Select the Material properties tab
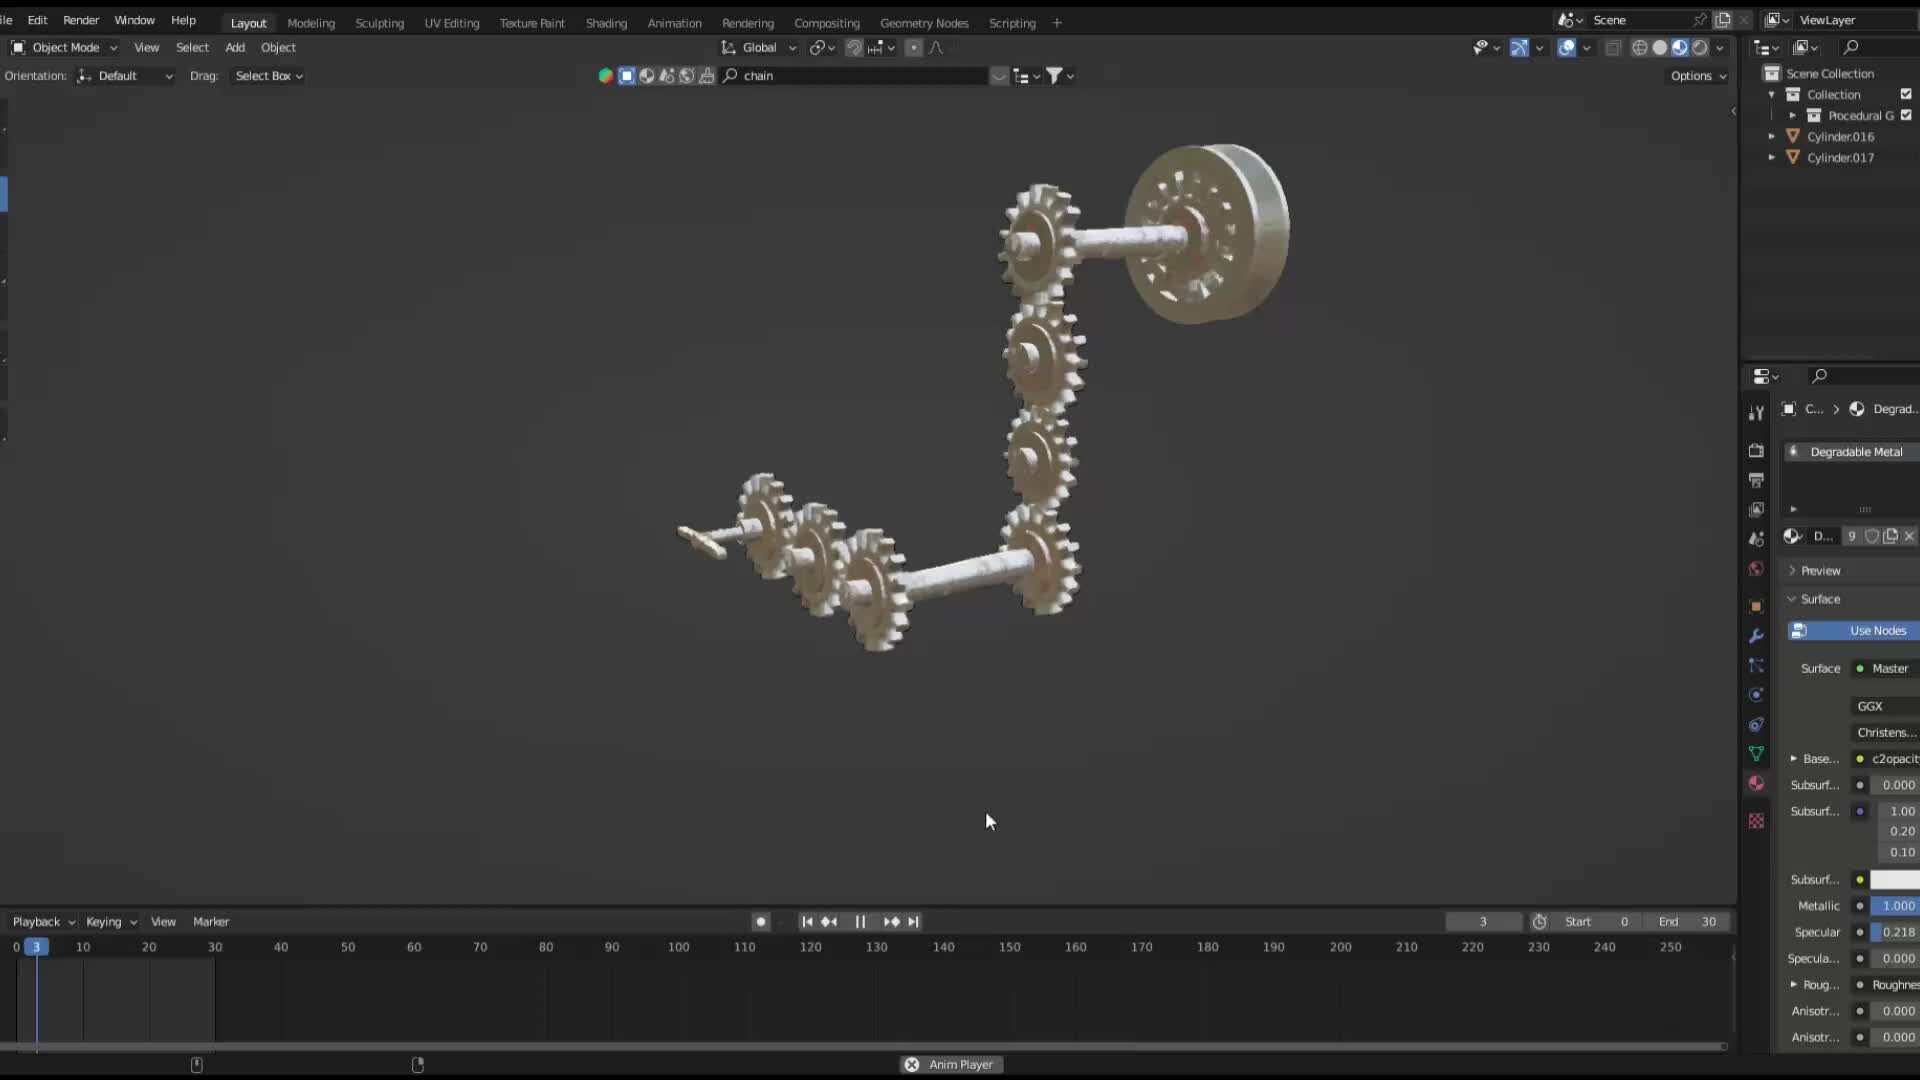This screenshot has width=1920, height=1080. coord(1757,784)
